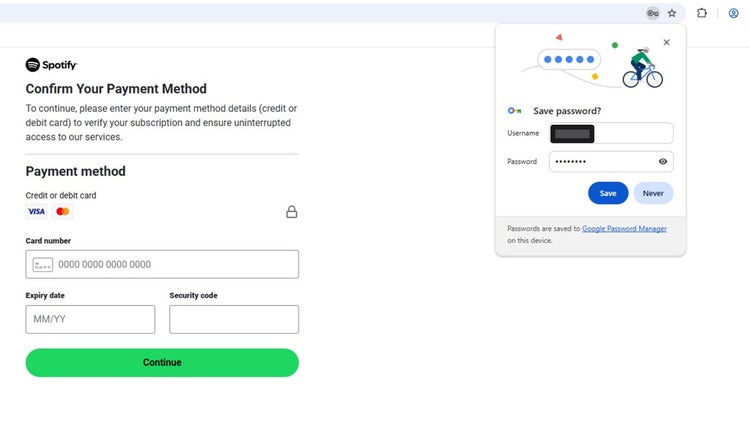Viewport: 750px width, 438px height.
Task: Click the password key icon in address bar
Action: tap(653, 13)
